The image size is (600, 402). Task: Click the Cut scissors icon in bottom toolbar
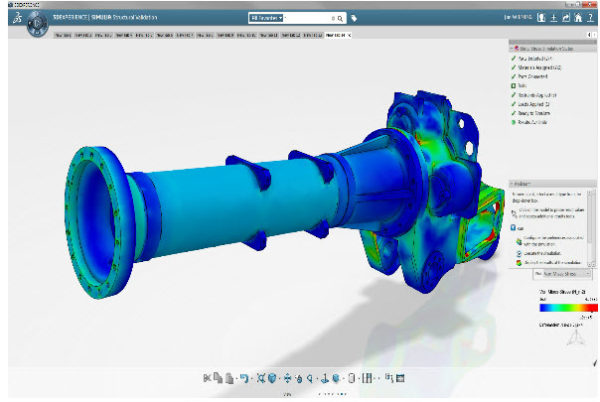207,378
